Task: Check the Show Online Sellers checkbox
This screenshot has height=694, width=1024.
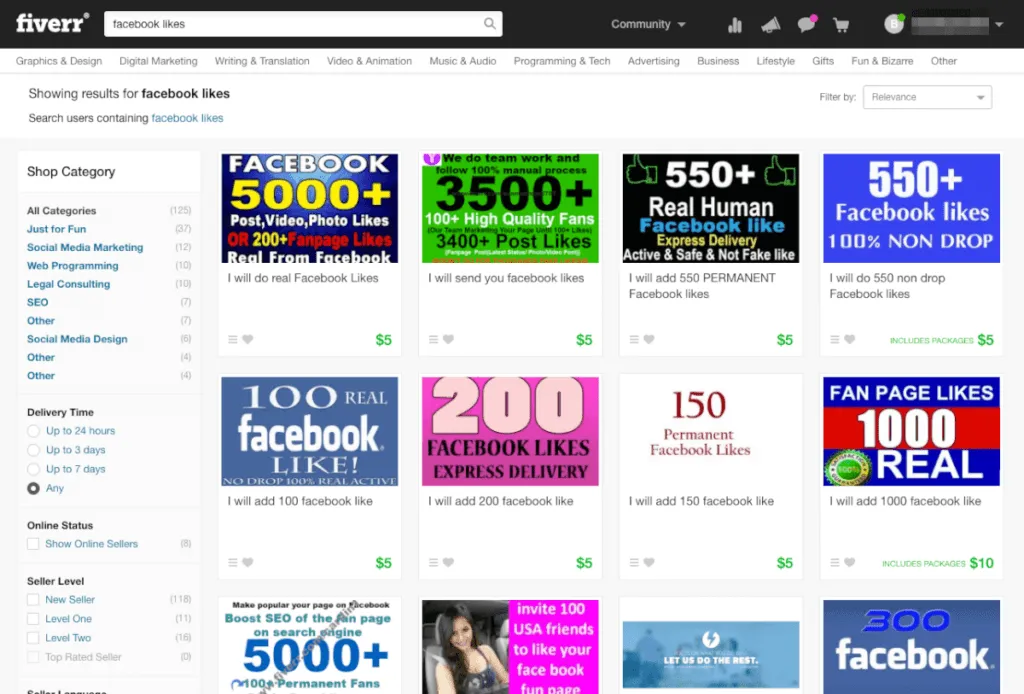Action: click(34, 544)
